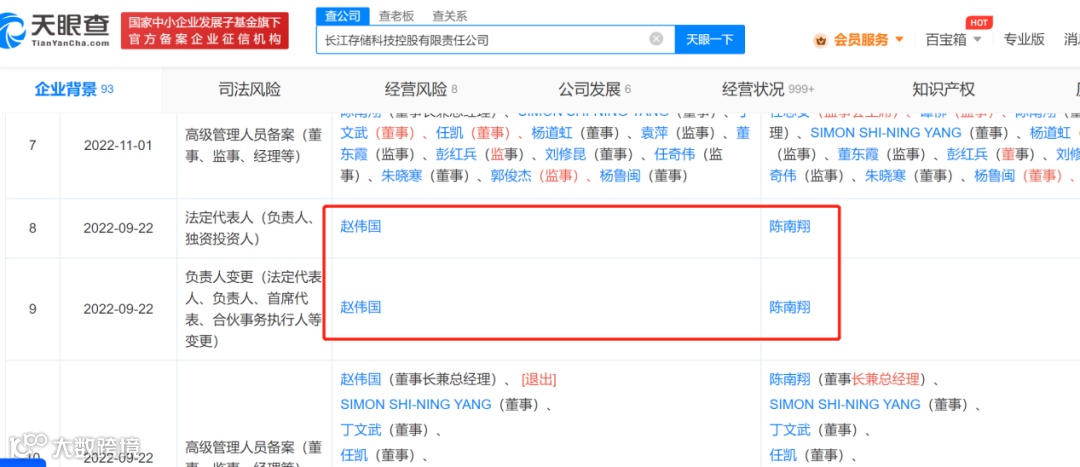This screenshot has width=1080, height=467.
Task: Open 杨鲁闽 link in row 7 before-change column
Action: coord(620,176)
